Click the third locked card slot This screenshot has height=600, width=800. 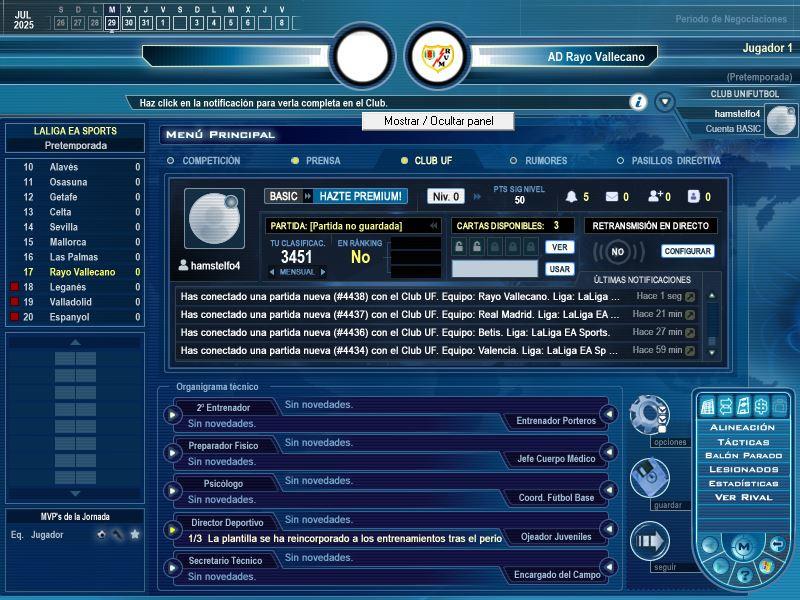[x=494, y=247]
